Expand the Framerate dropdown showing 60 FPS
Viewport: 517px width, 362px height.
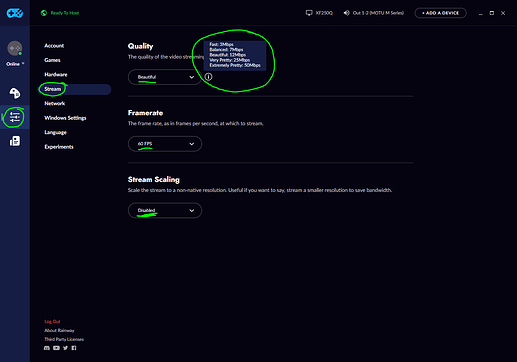165,144
